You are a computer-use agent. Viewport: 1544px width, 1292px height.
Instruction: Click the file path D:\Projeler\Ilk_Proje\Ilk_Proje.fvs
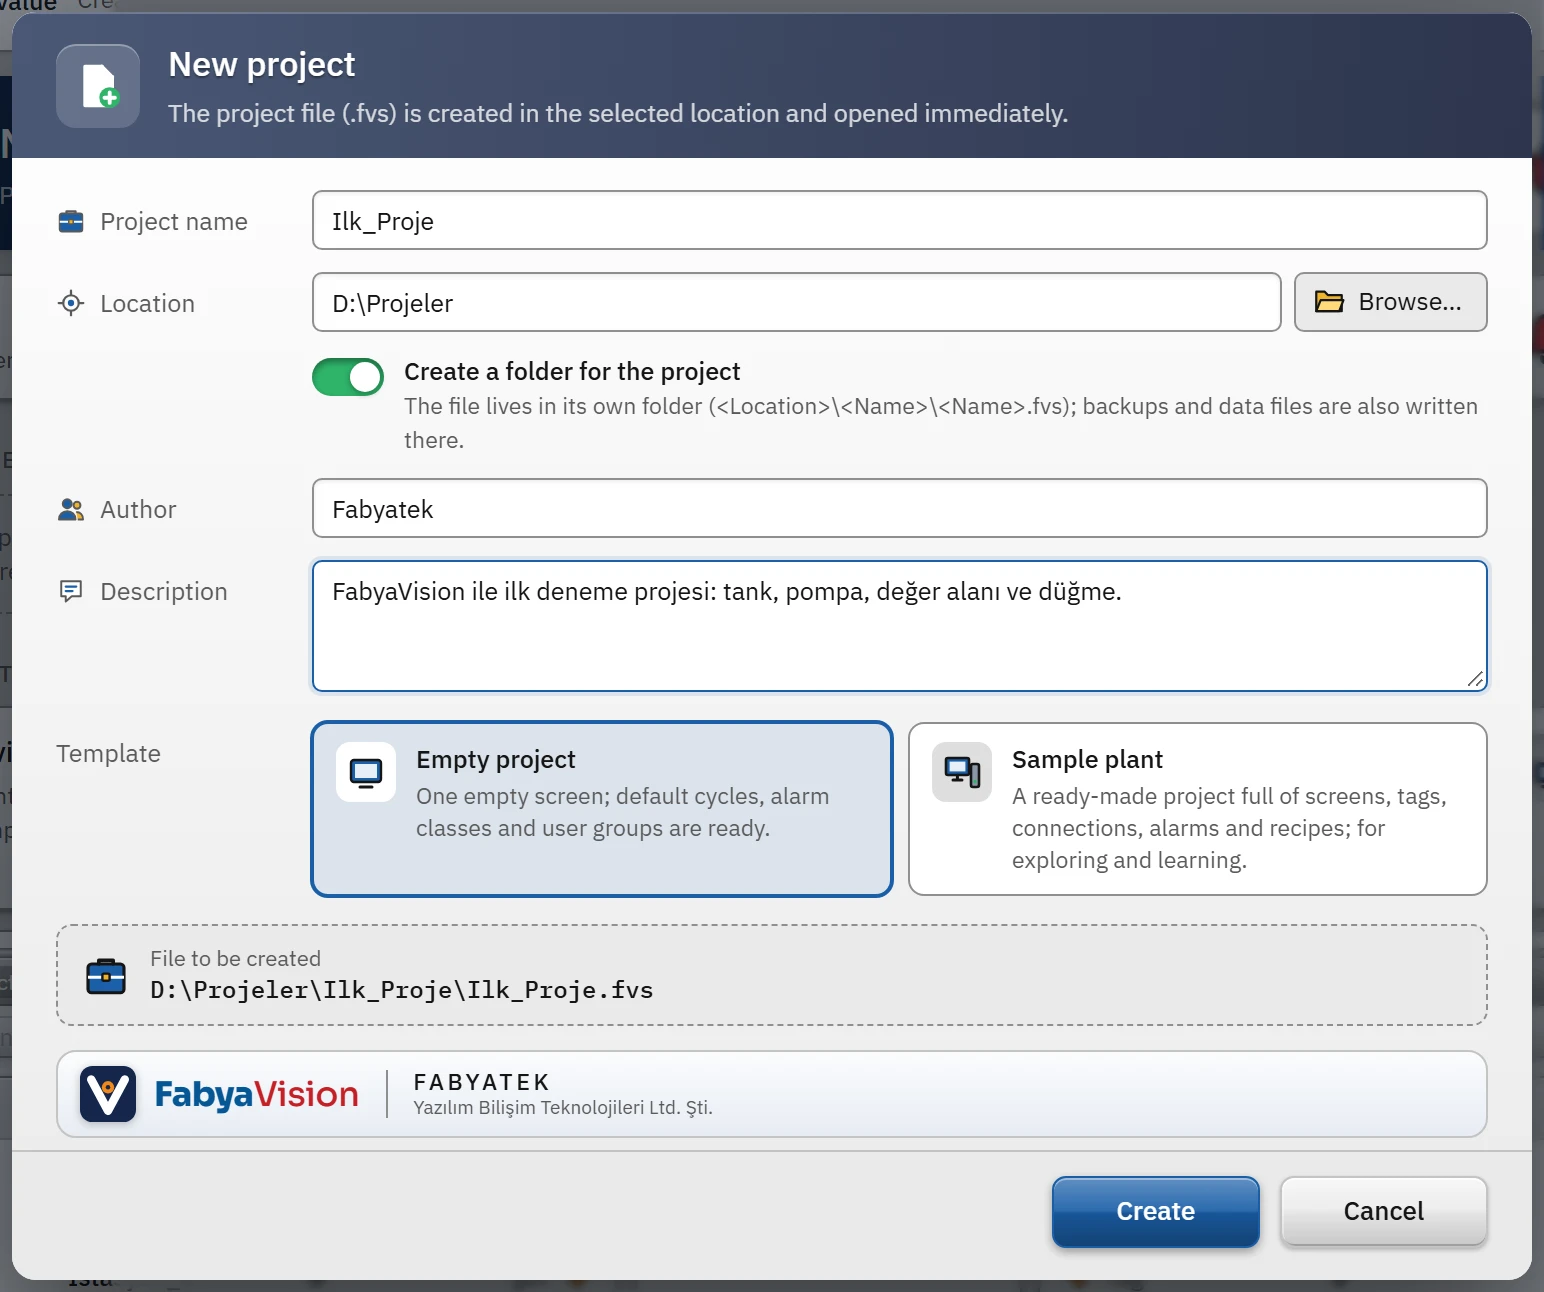pos(401,990)
